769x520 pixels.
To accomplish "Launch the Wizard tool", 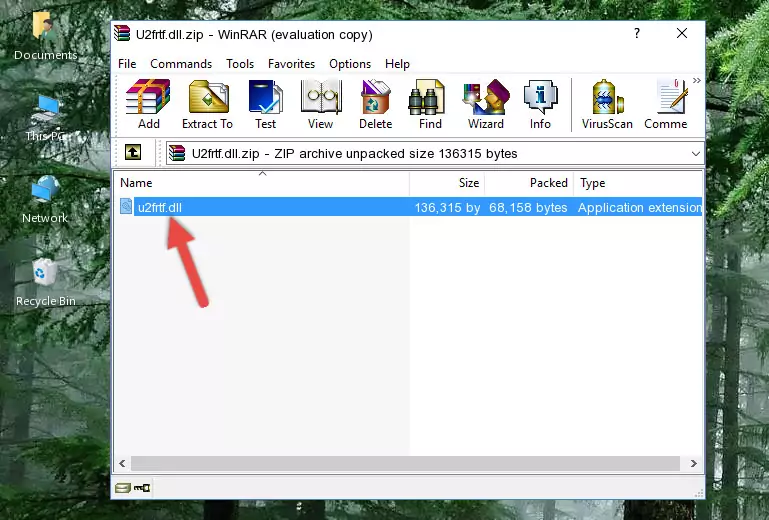I will tap(486, 104).
